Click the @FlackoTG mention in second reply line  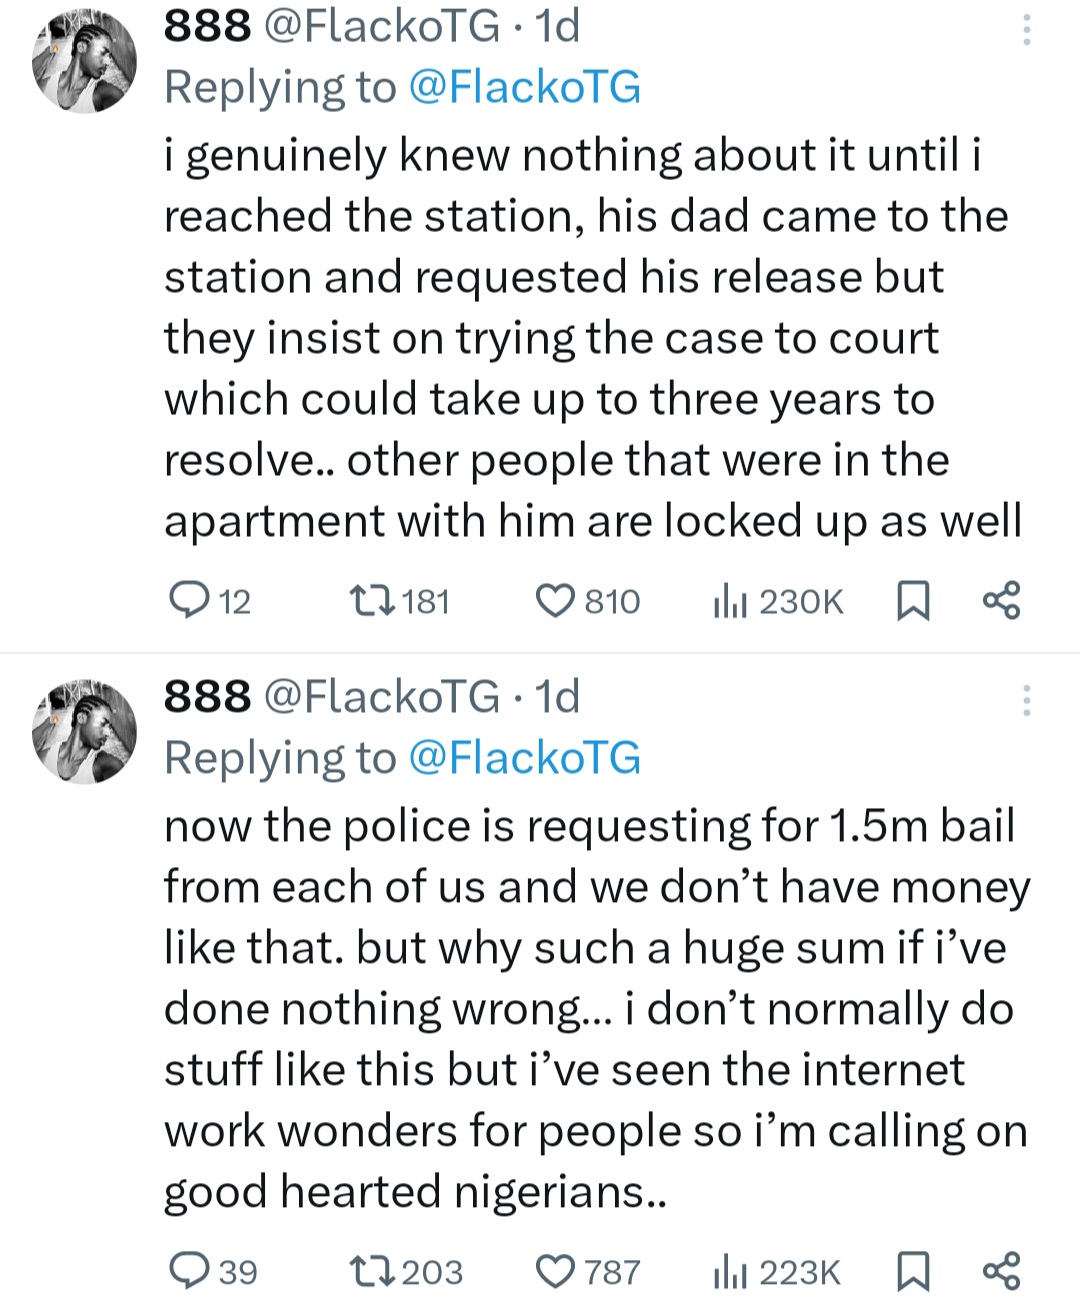click(525, 757)
